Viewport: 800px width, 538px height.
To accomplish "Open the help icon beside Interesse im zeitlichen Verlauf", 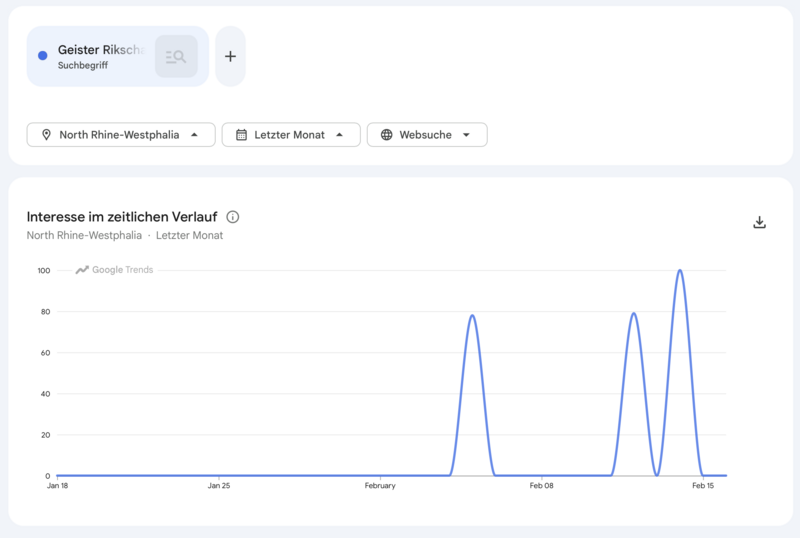I will pyautogui.click(x=233, y=217).
